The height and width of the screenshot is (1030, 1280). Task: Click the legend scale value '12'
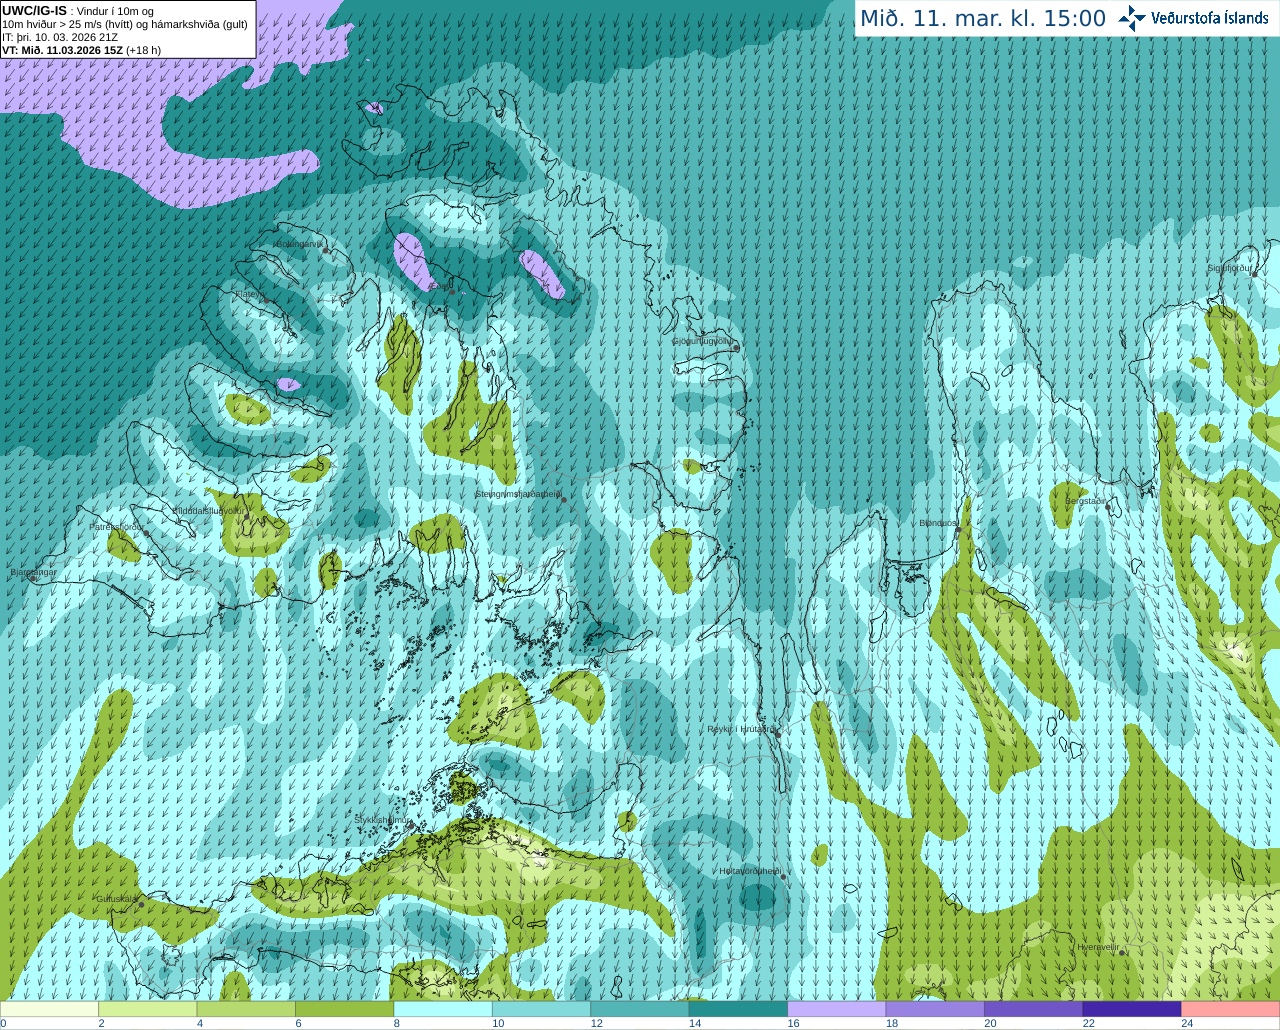coord(596,1023)
